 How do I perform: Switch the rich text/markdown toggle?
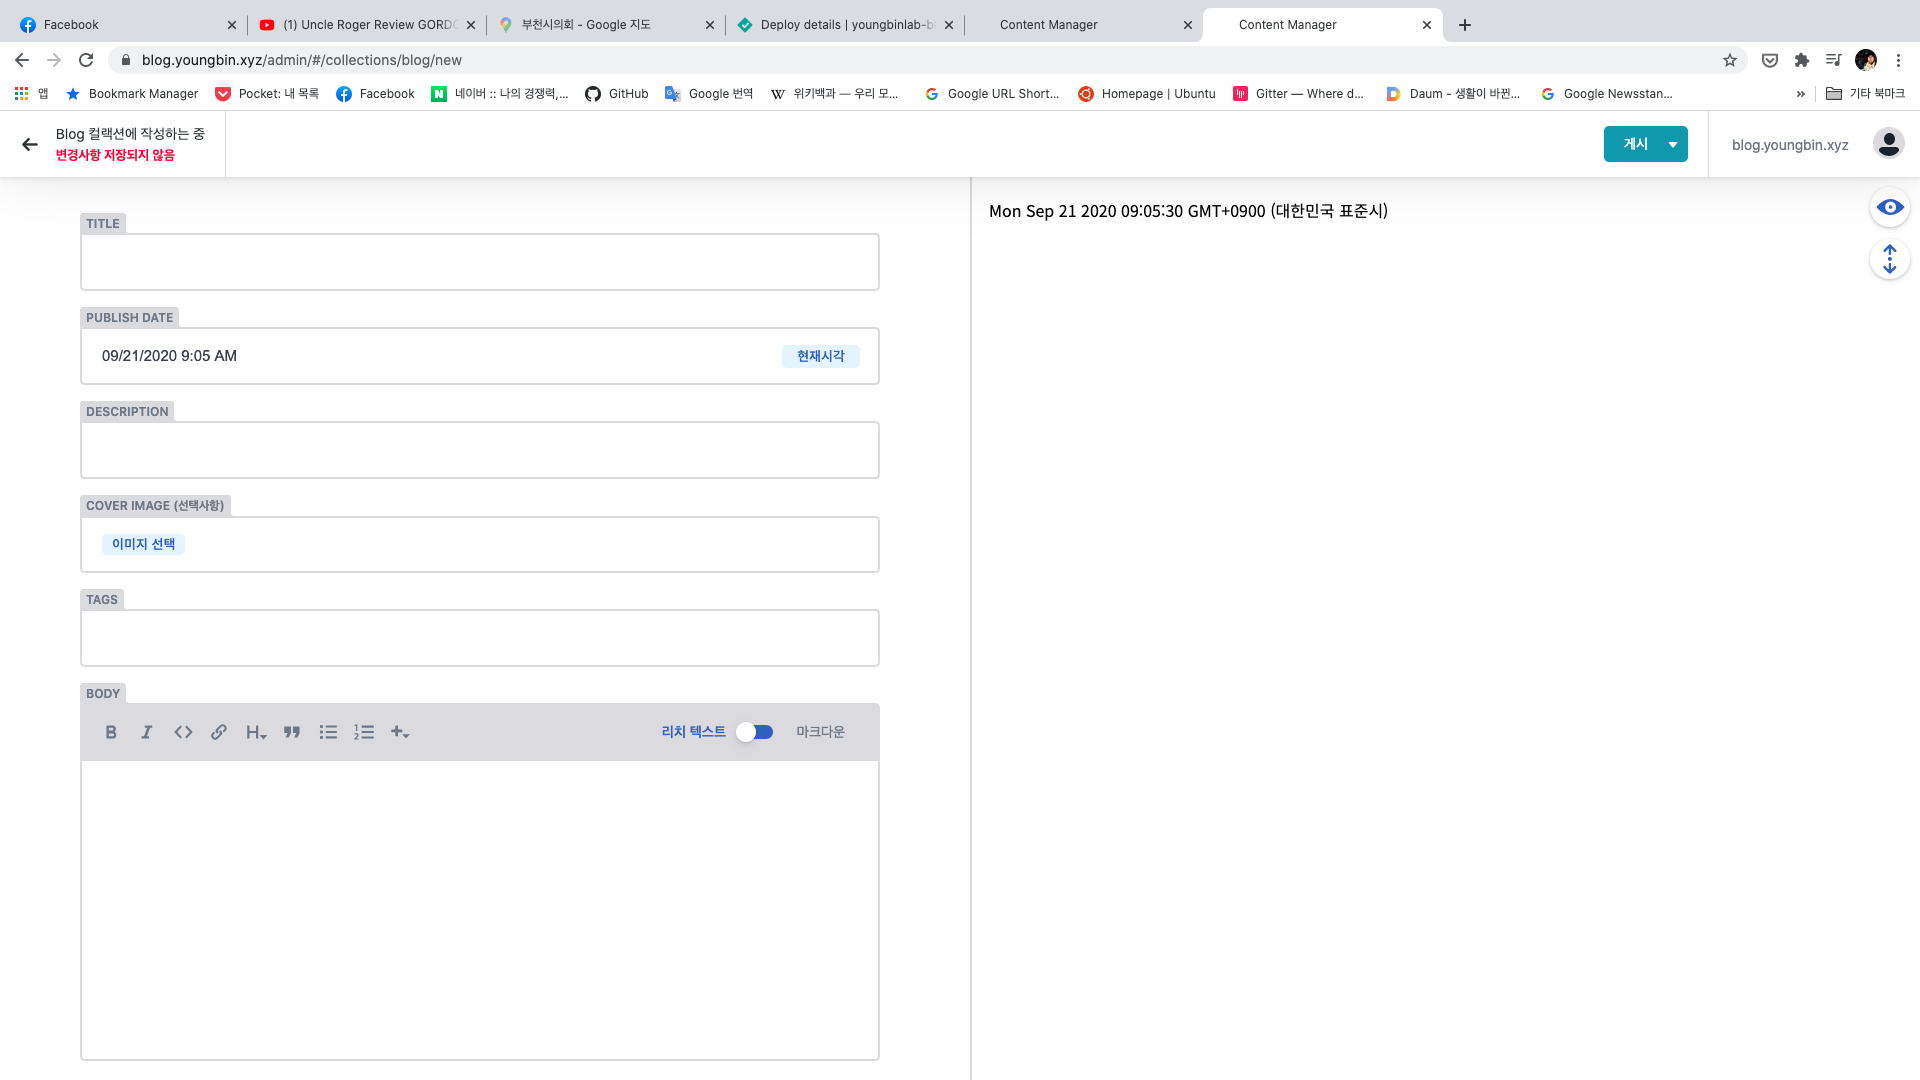(x=755, y=732)
